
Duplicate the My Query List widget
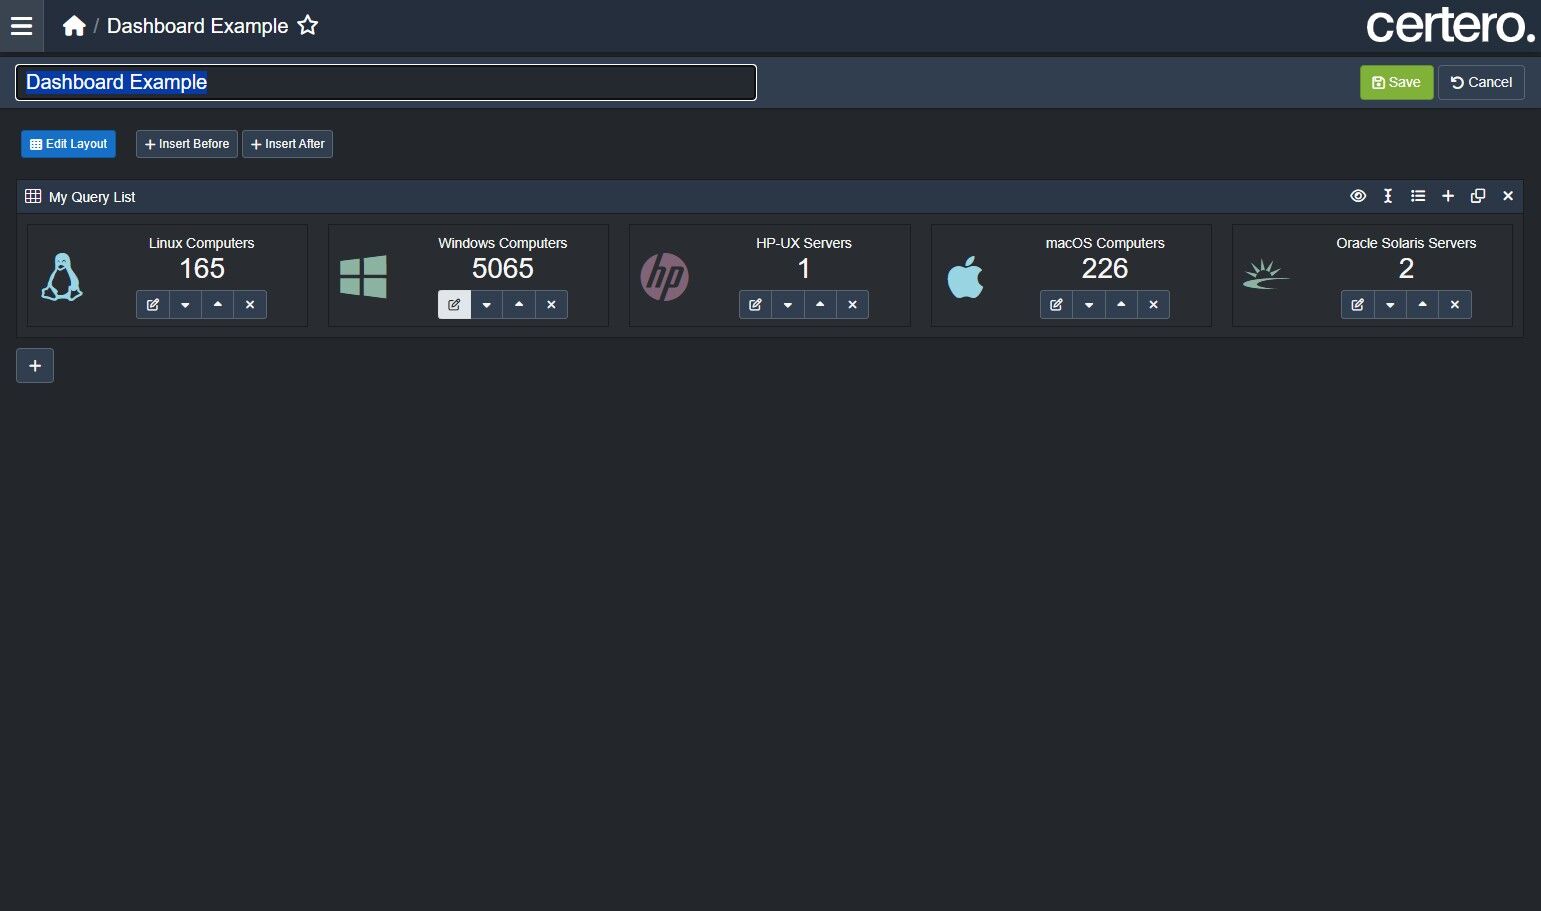tap(1478, 196)
